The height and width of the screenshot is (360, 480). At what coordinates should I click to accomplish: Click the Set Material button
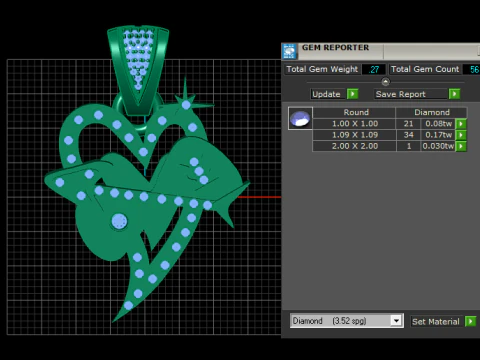pos(436,321)
